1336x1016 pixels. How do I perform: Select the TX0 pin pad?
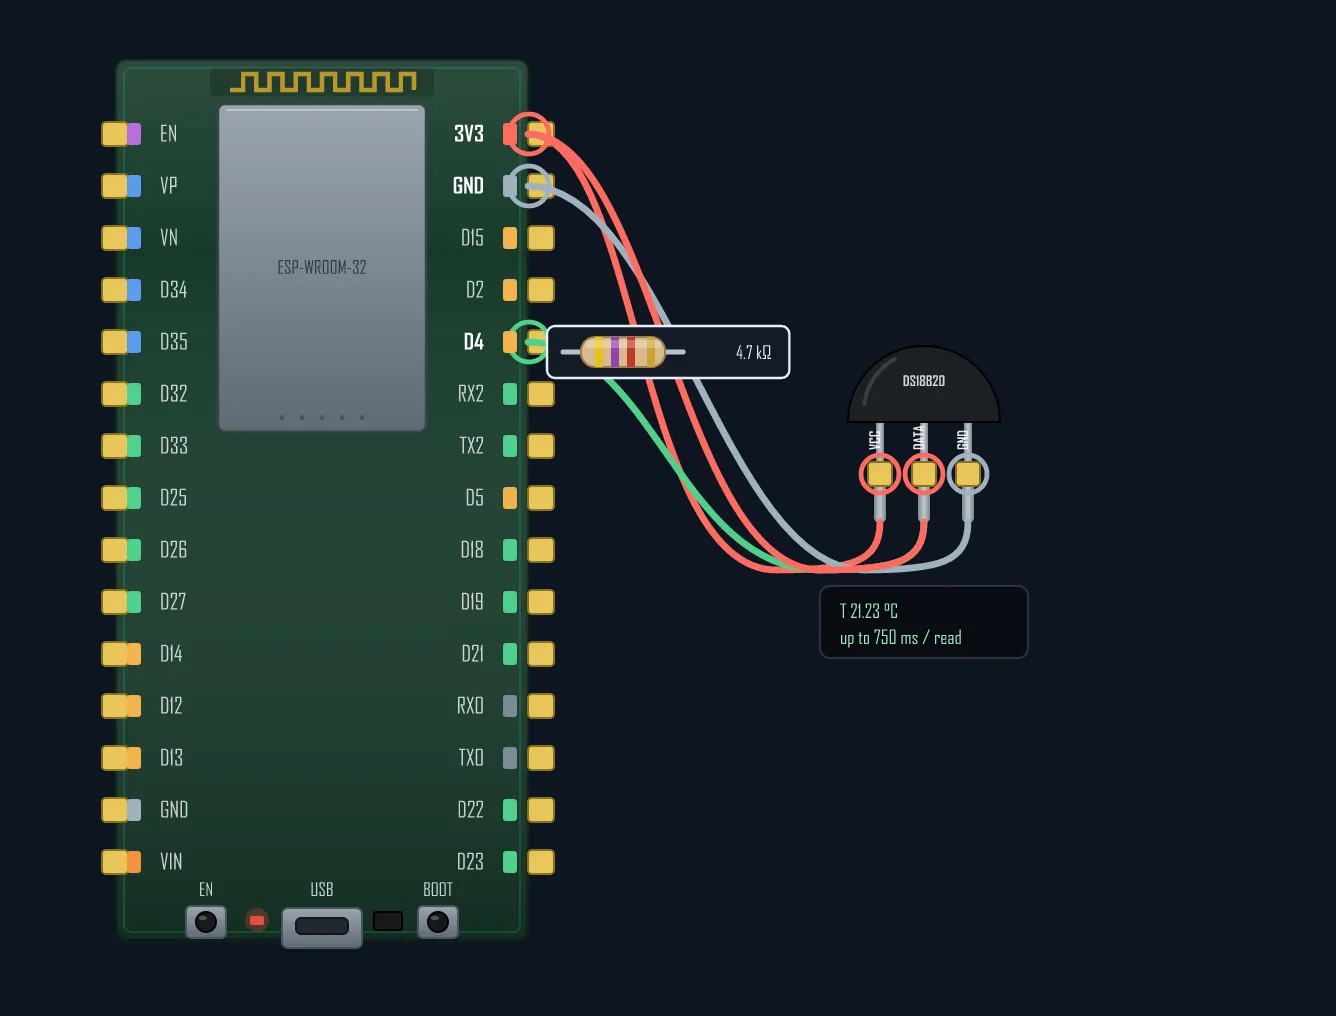point(541,758)
